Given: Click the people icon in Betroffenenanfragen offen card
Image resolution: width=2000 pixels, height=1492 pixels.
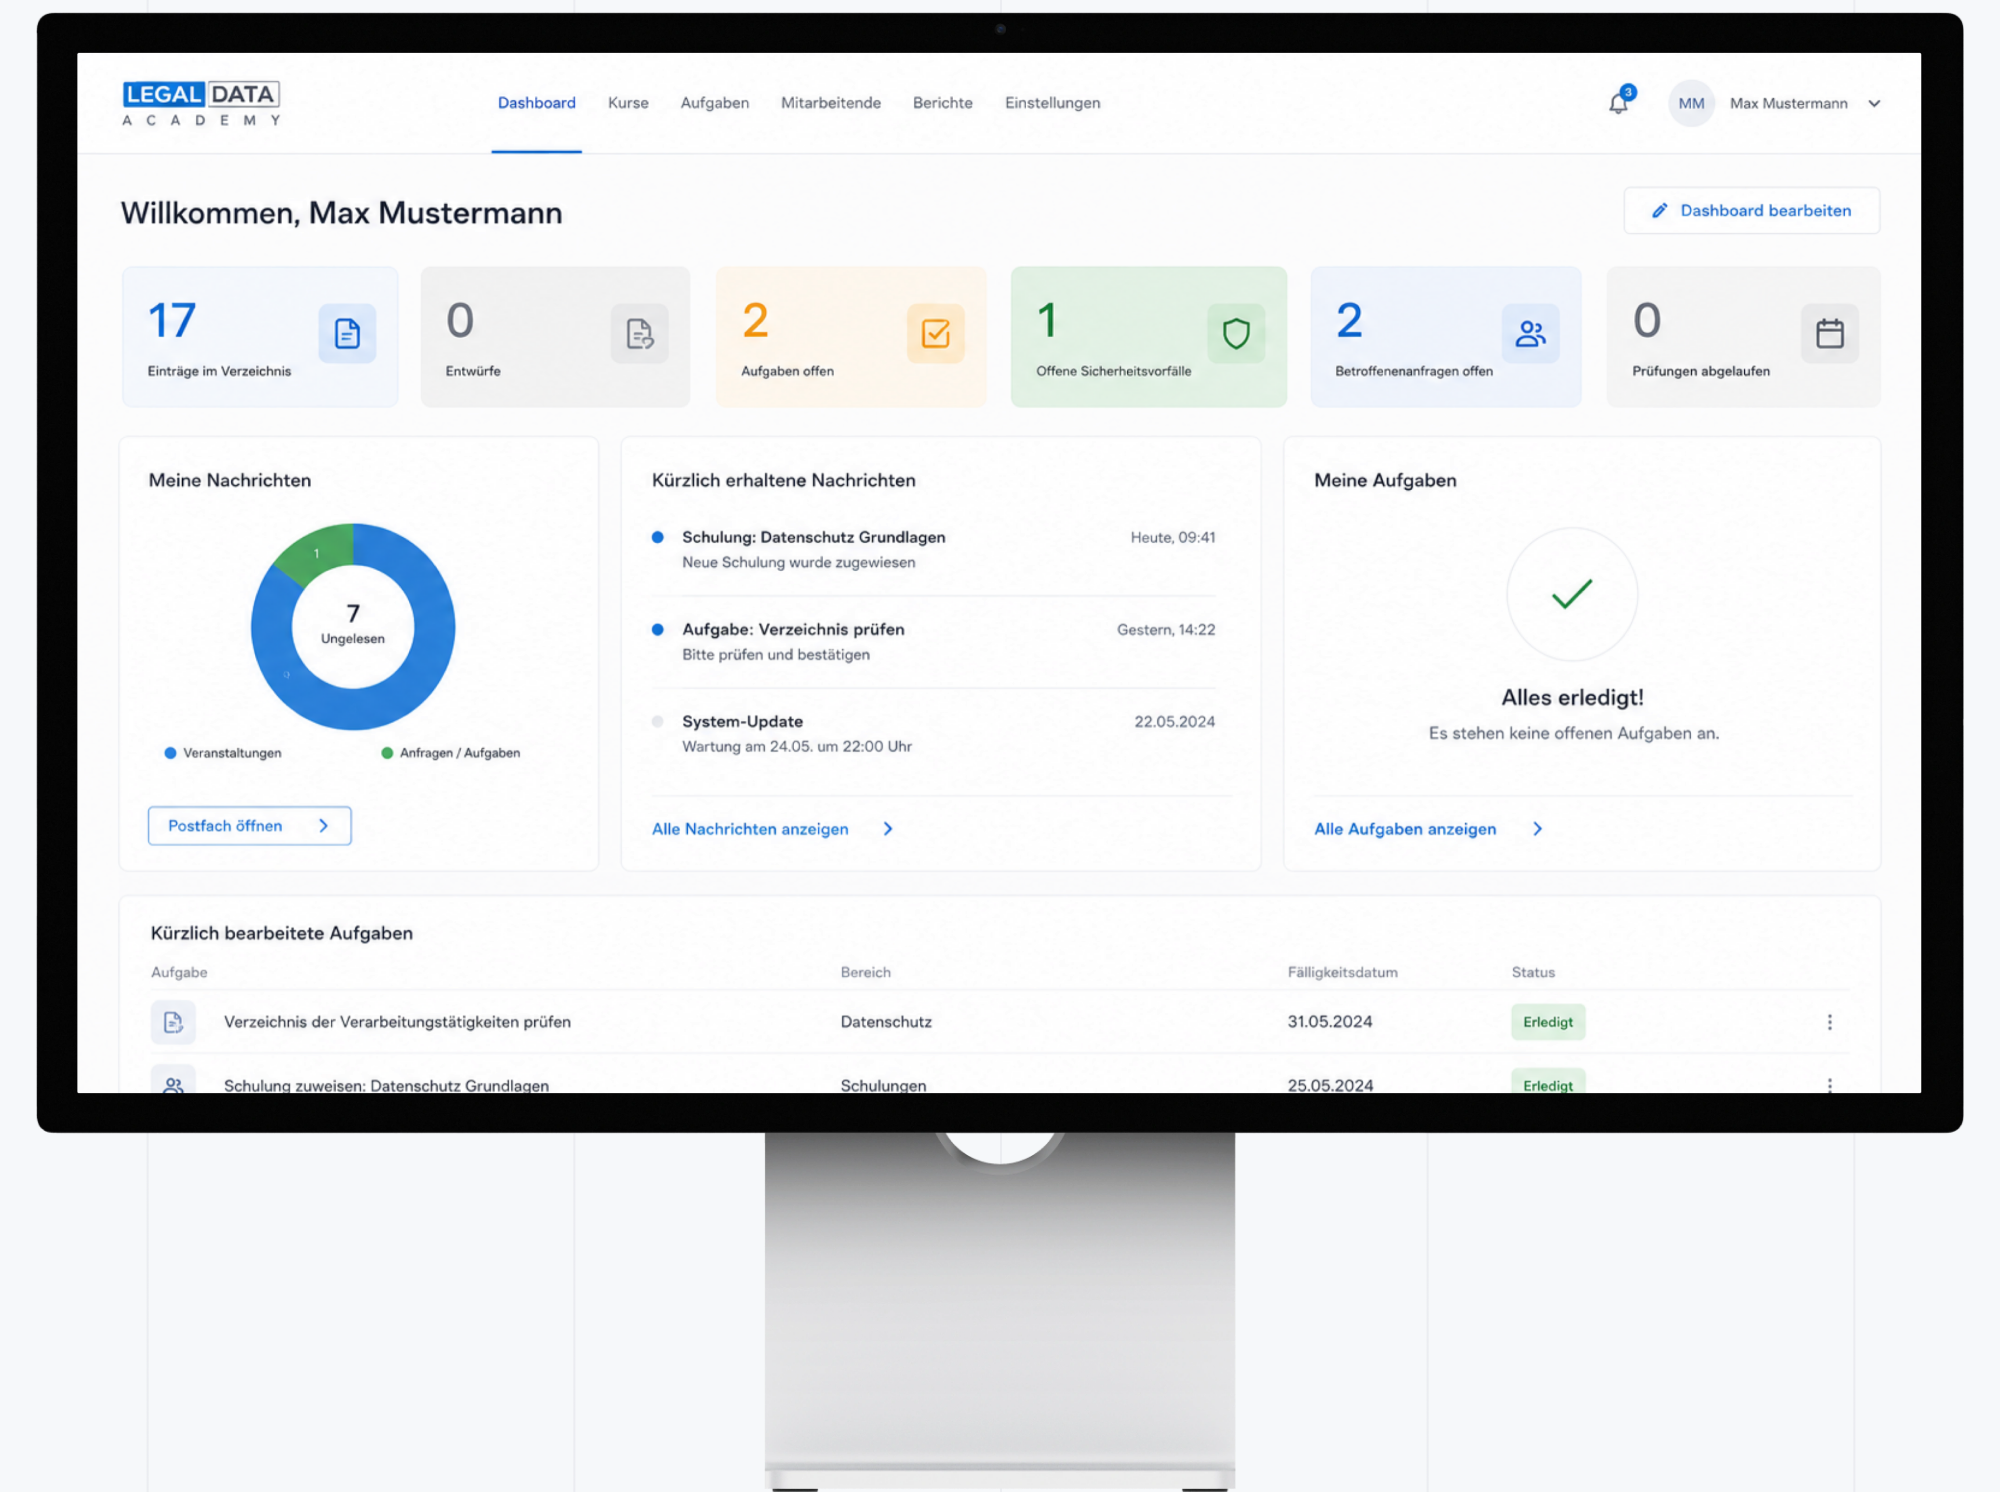Looking at the screenshot, I should (1530, 333).
